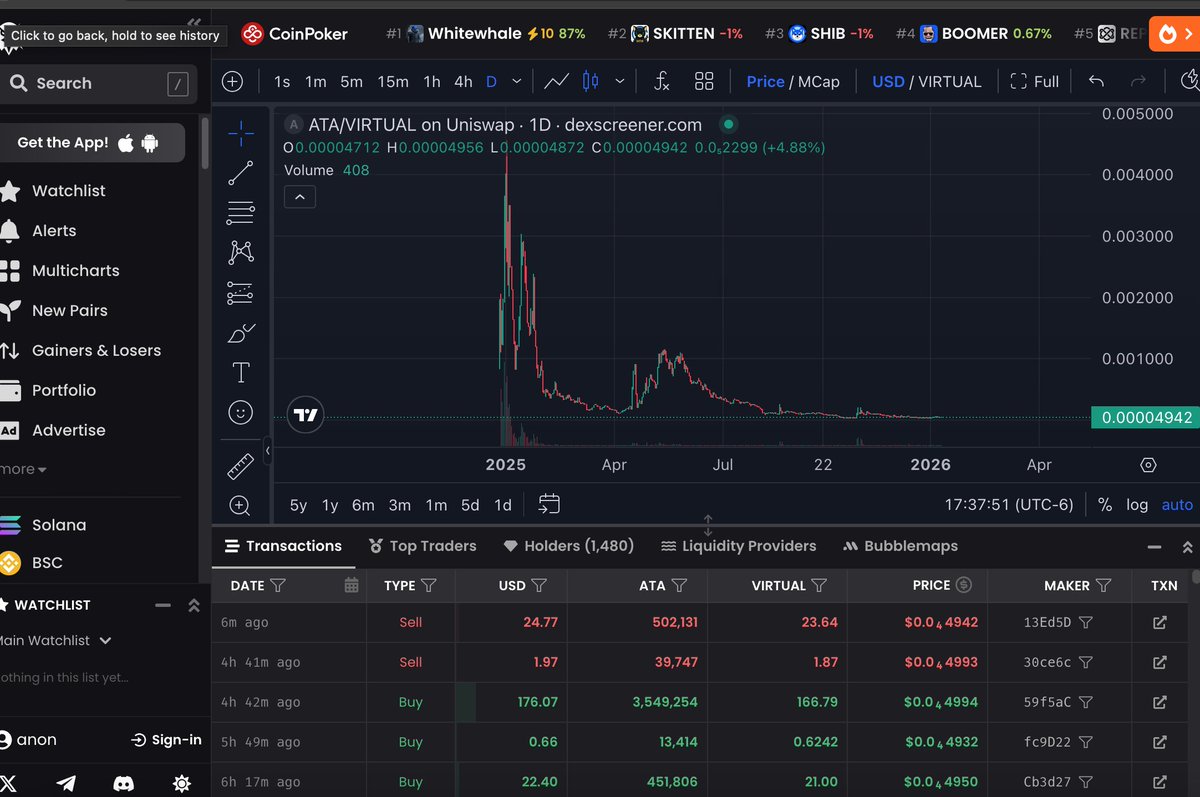This screenshot has height=797, width=1200.
Task: Toggle log scale on chart
Action: pos(1137,505)
